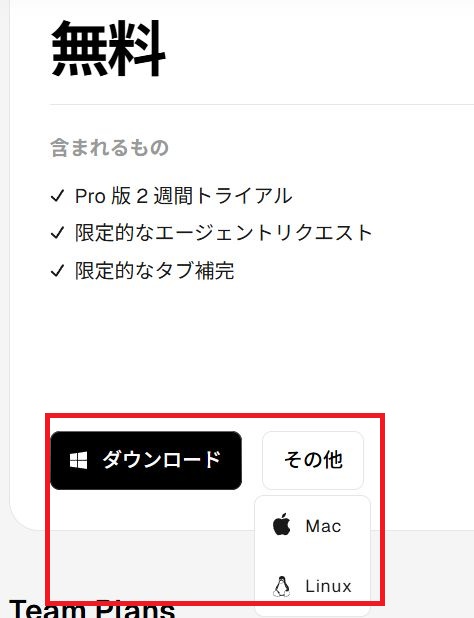The width and height of the screenshot is (474, 618).
Task: Select the Pro 版 2 週間トライアル feature text
Action: 184,196
